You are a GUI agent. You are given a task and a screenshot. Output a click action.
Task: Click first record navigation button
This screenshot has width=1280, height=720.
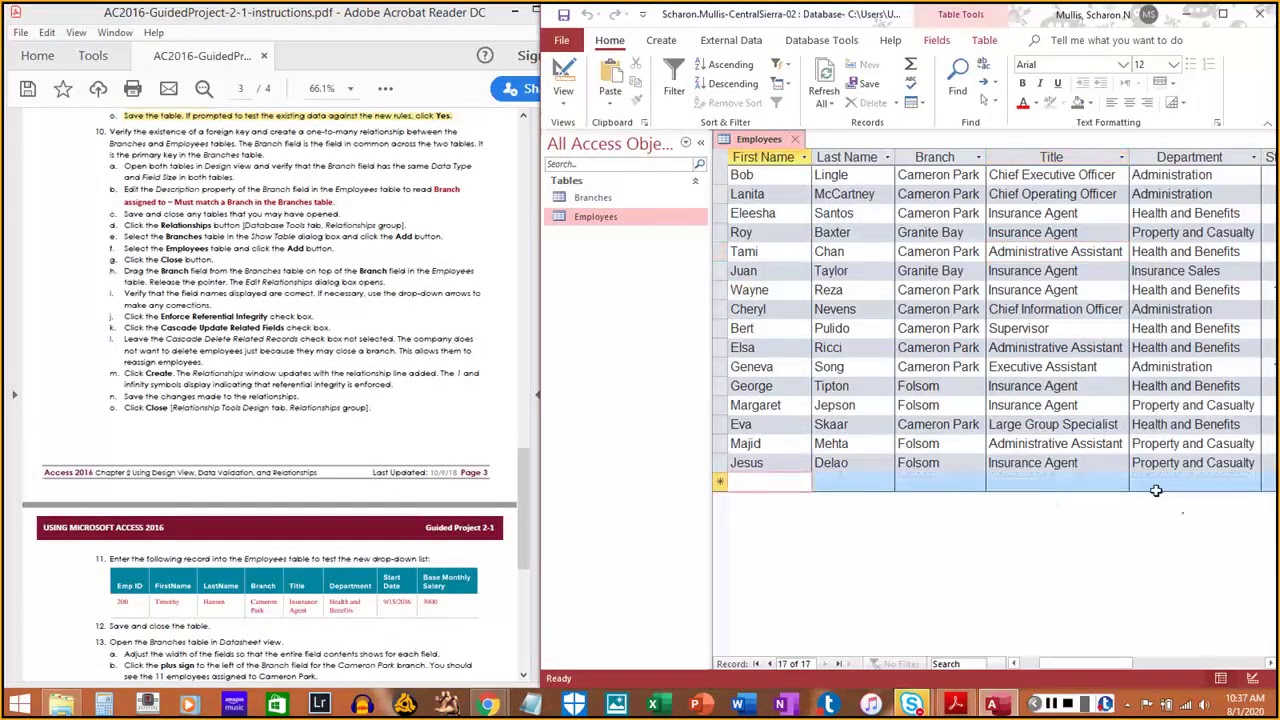pos(756,664)
